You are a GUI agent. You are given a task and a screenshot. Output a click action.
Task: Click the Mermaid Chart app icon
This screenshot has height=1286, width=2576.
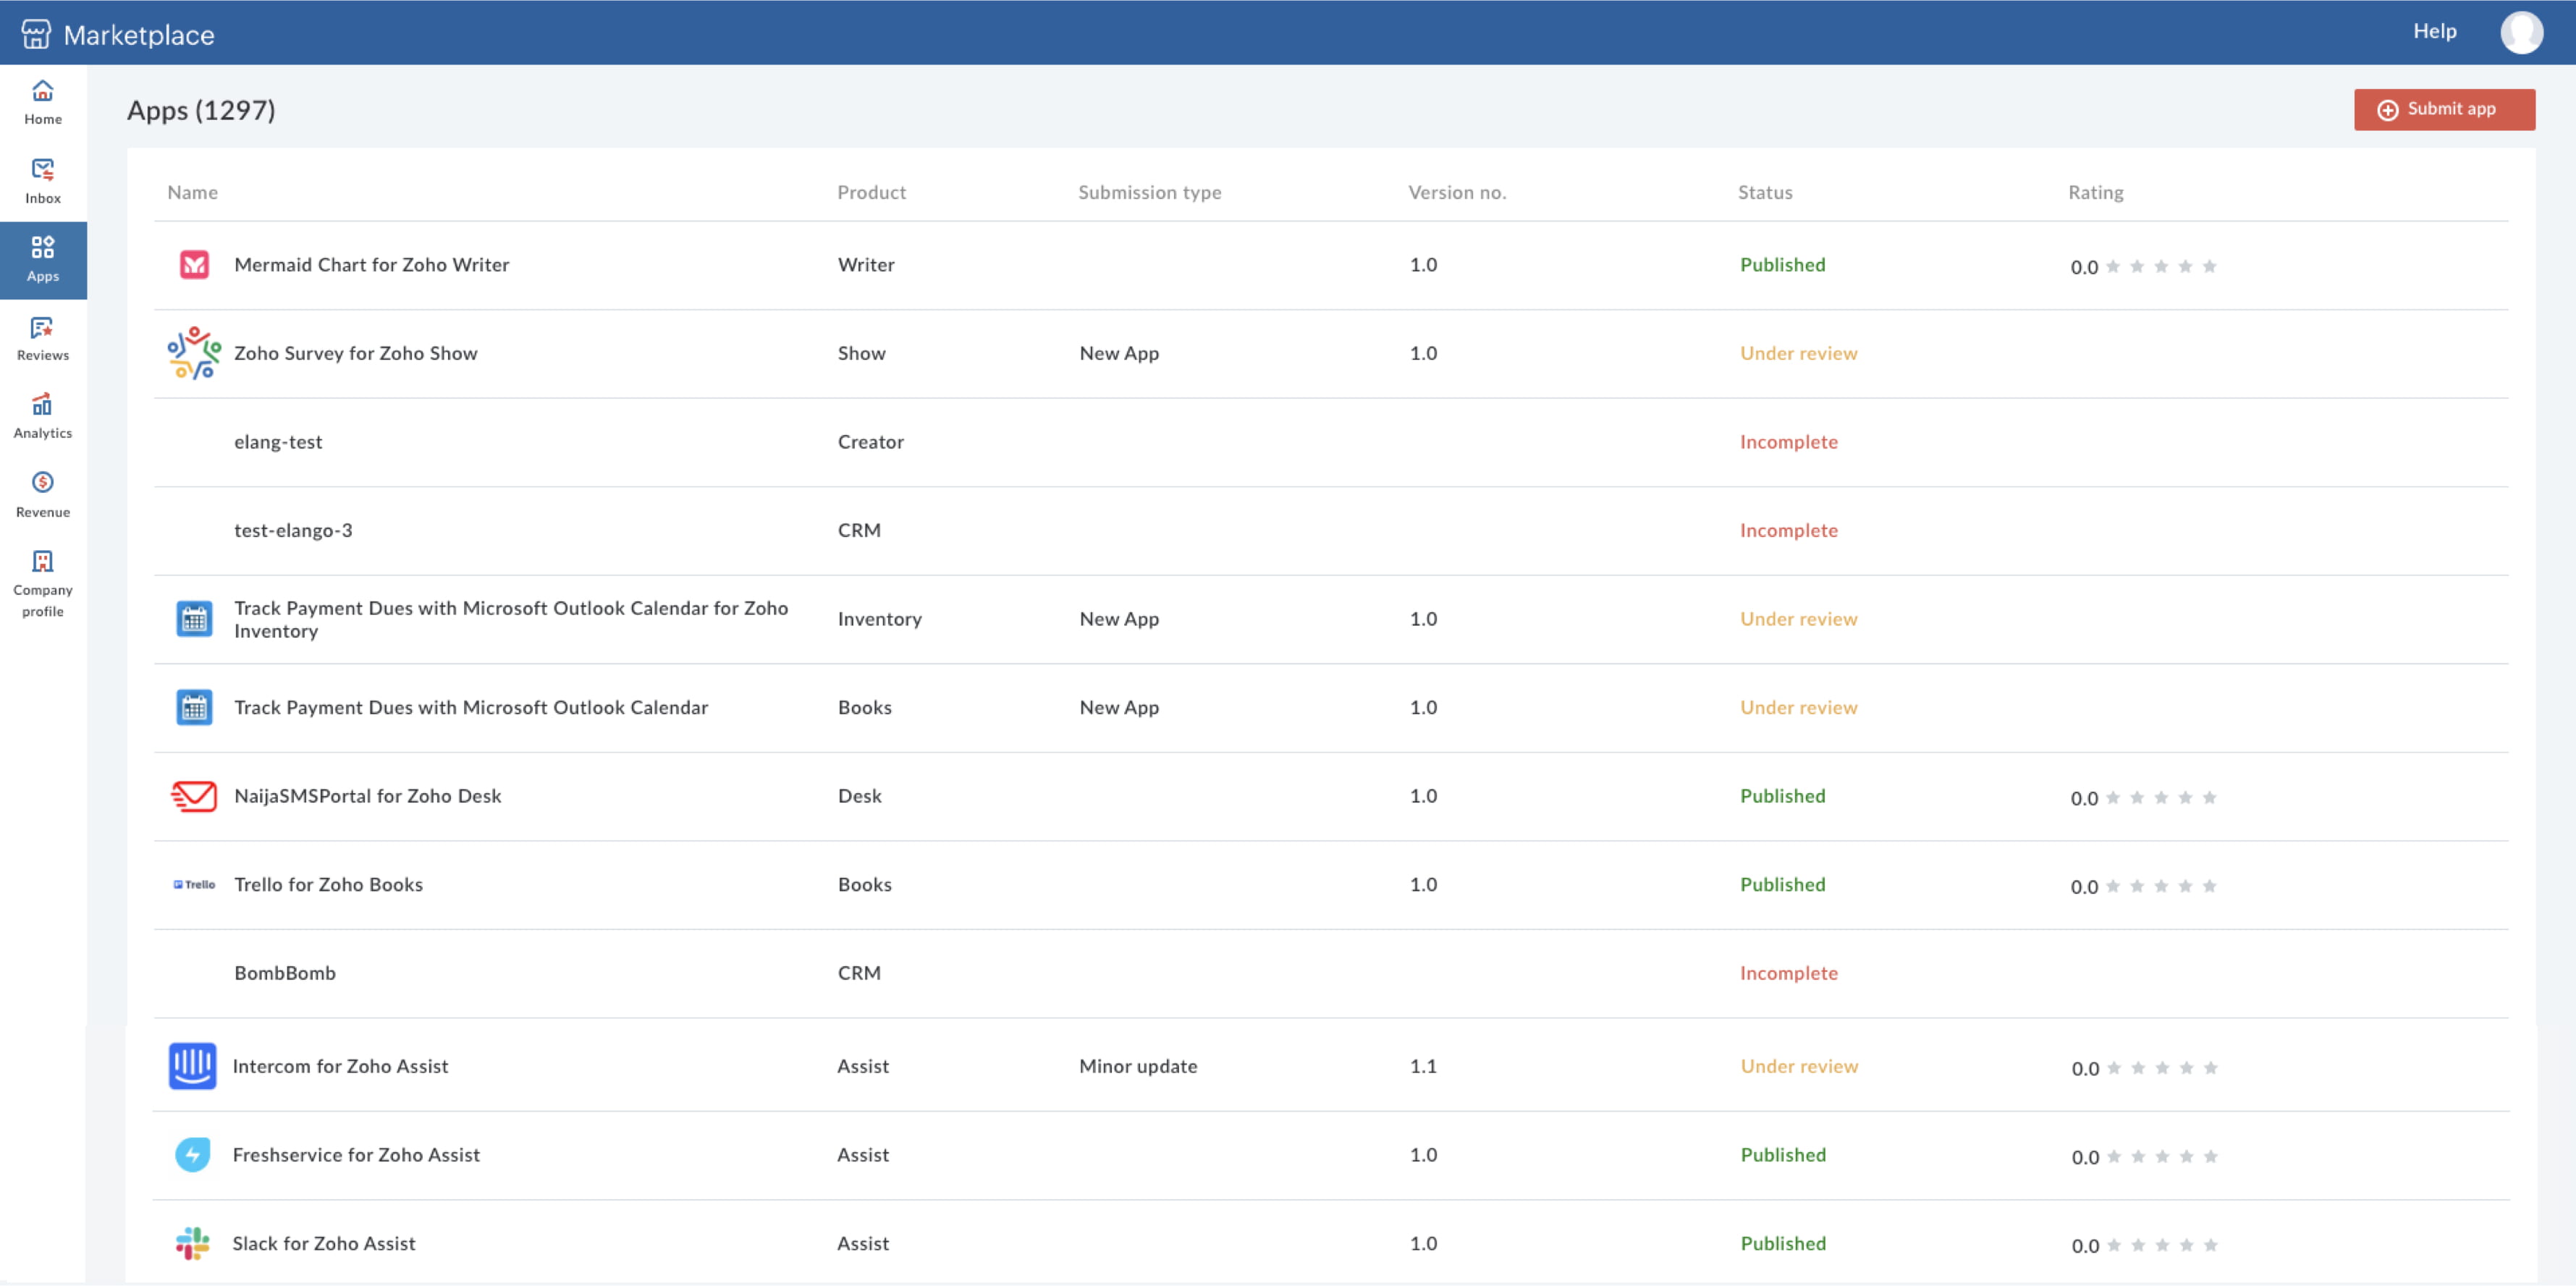(x=194, y=265)
